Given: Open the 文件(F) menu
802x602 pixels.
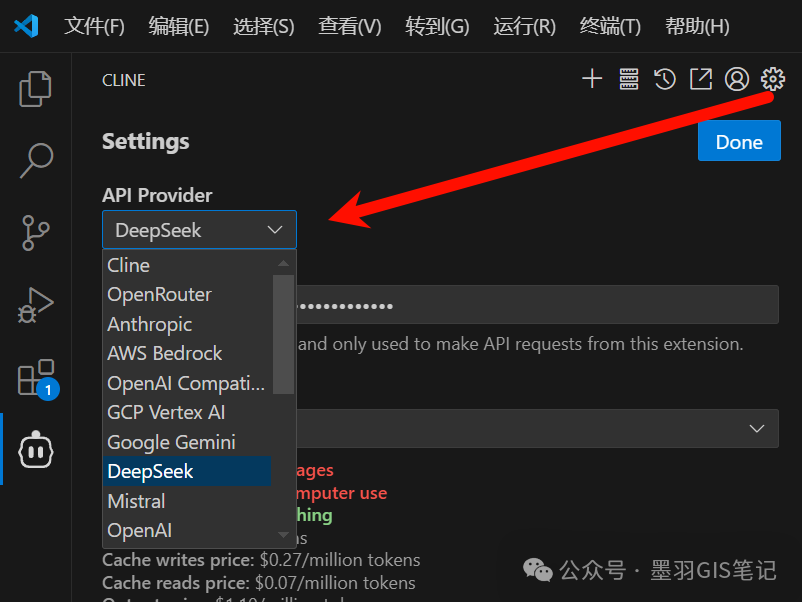Looking at the screenshot, I should point(94,26).
